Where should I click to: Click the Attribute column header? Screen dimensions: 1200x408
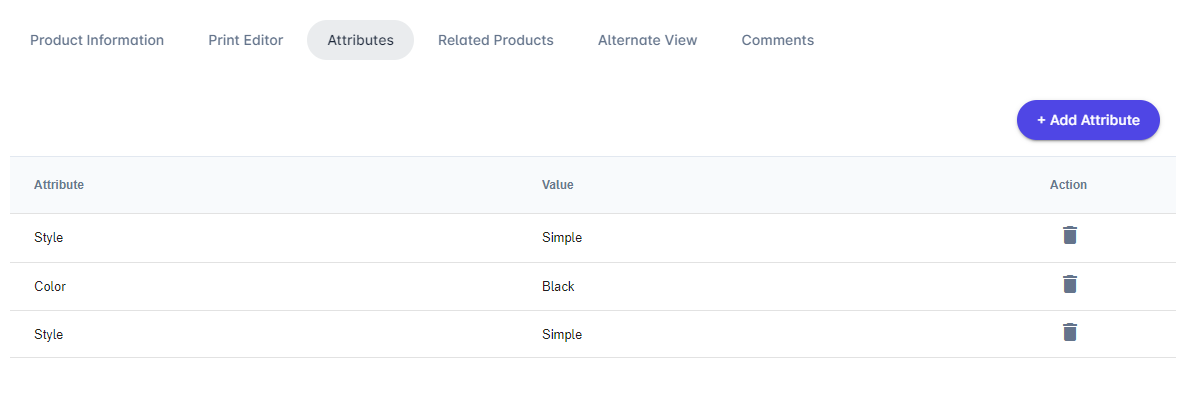click(59, 185)
